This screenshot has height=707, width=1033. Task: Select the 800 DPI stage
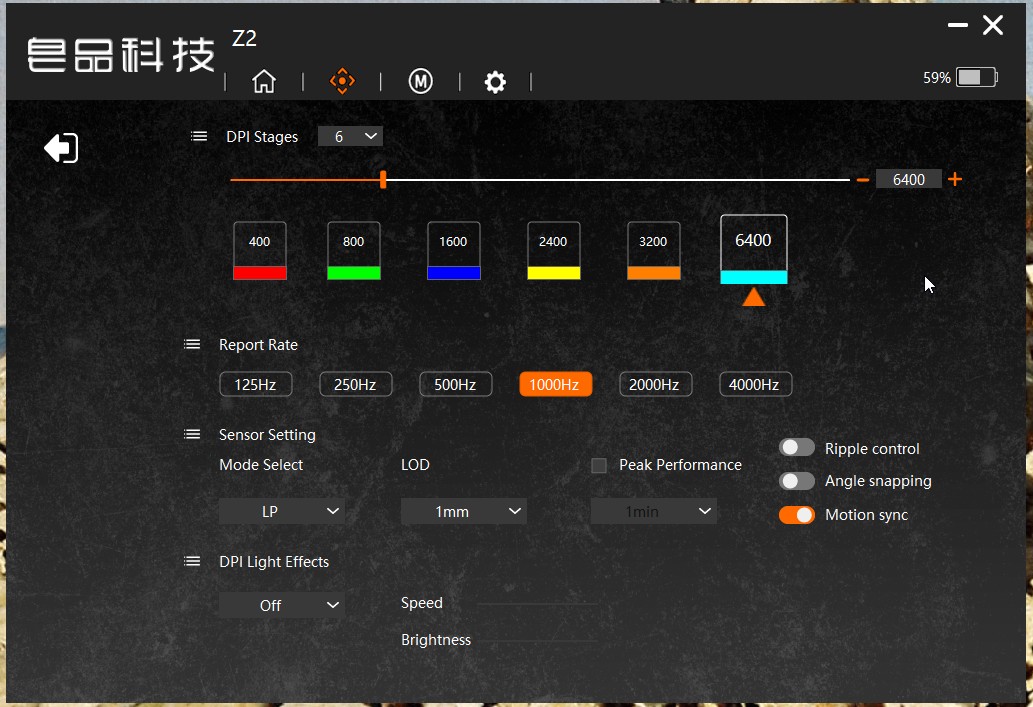click(354, 250)
